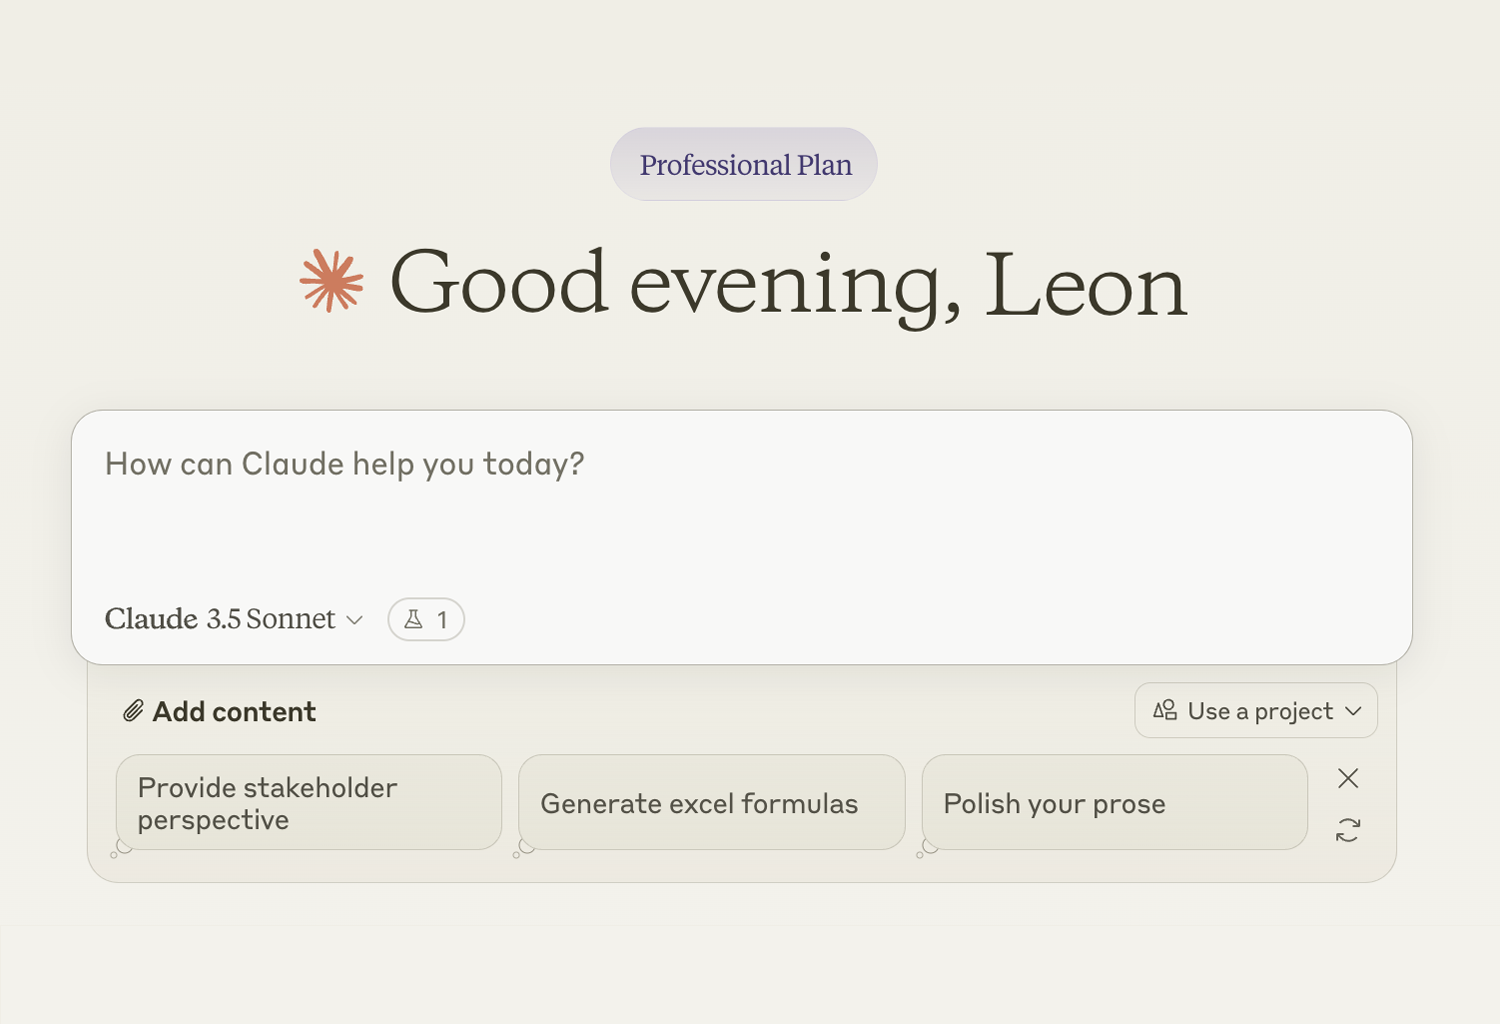Screen dimensions: 1500x1024
Task: Select Provide stakeholder perspective suggestion
Action: (x=308, y=802)
